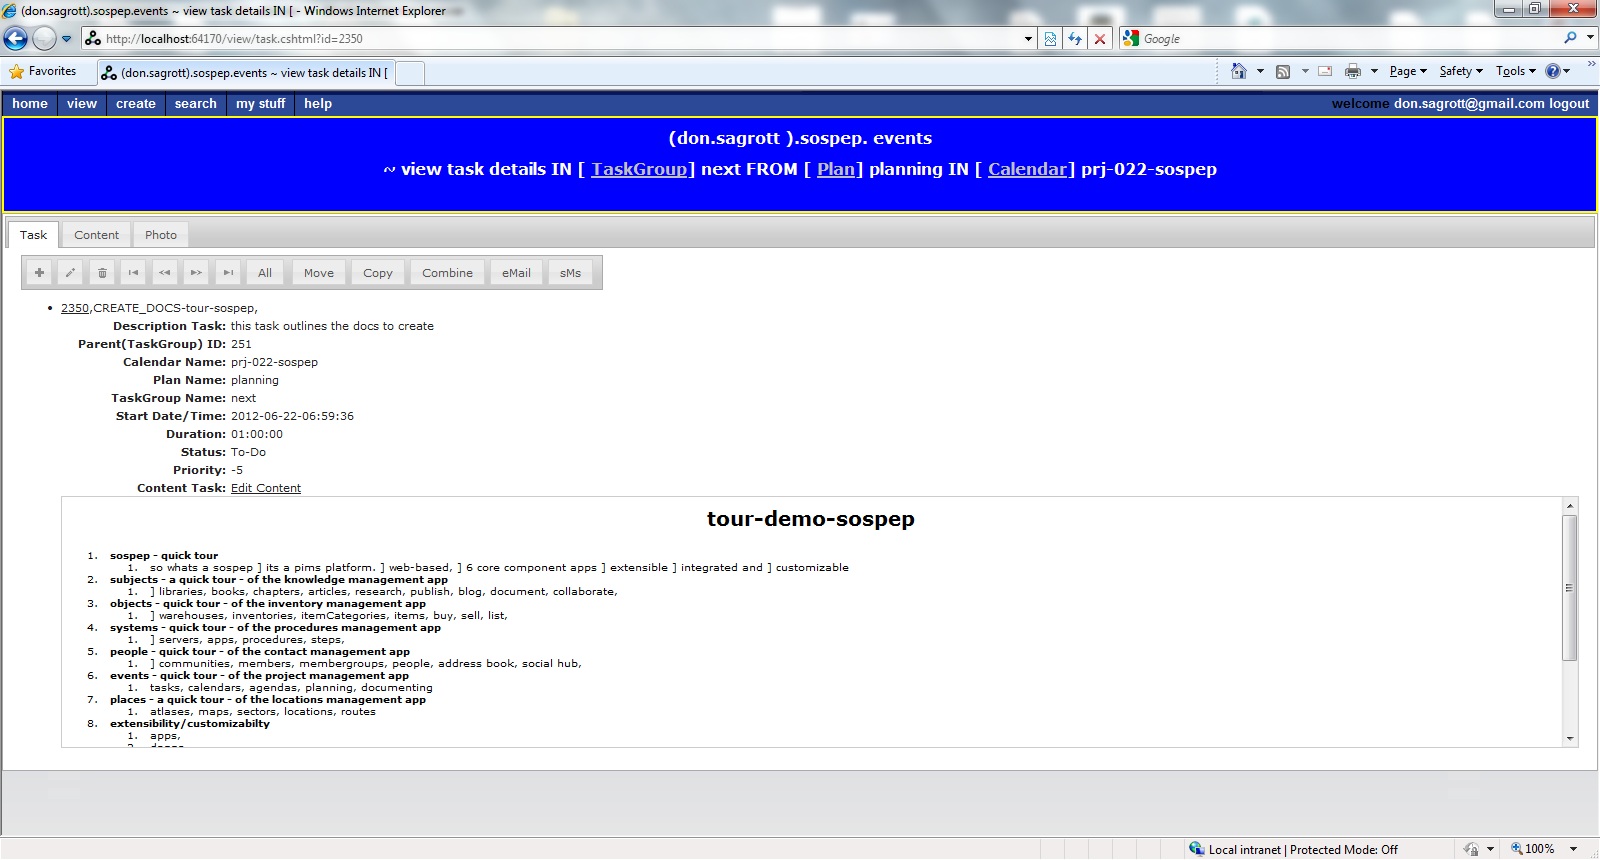Click the Google search input field
The width and height of the screenshot is (1600, 860).
coord(1350,38)
